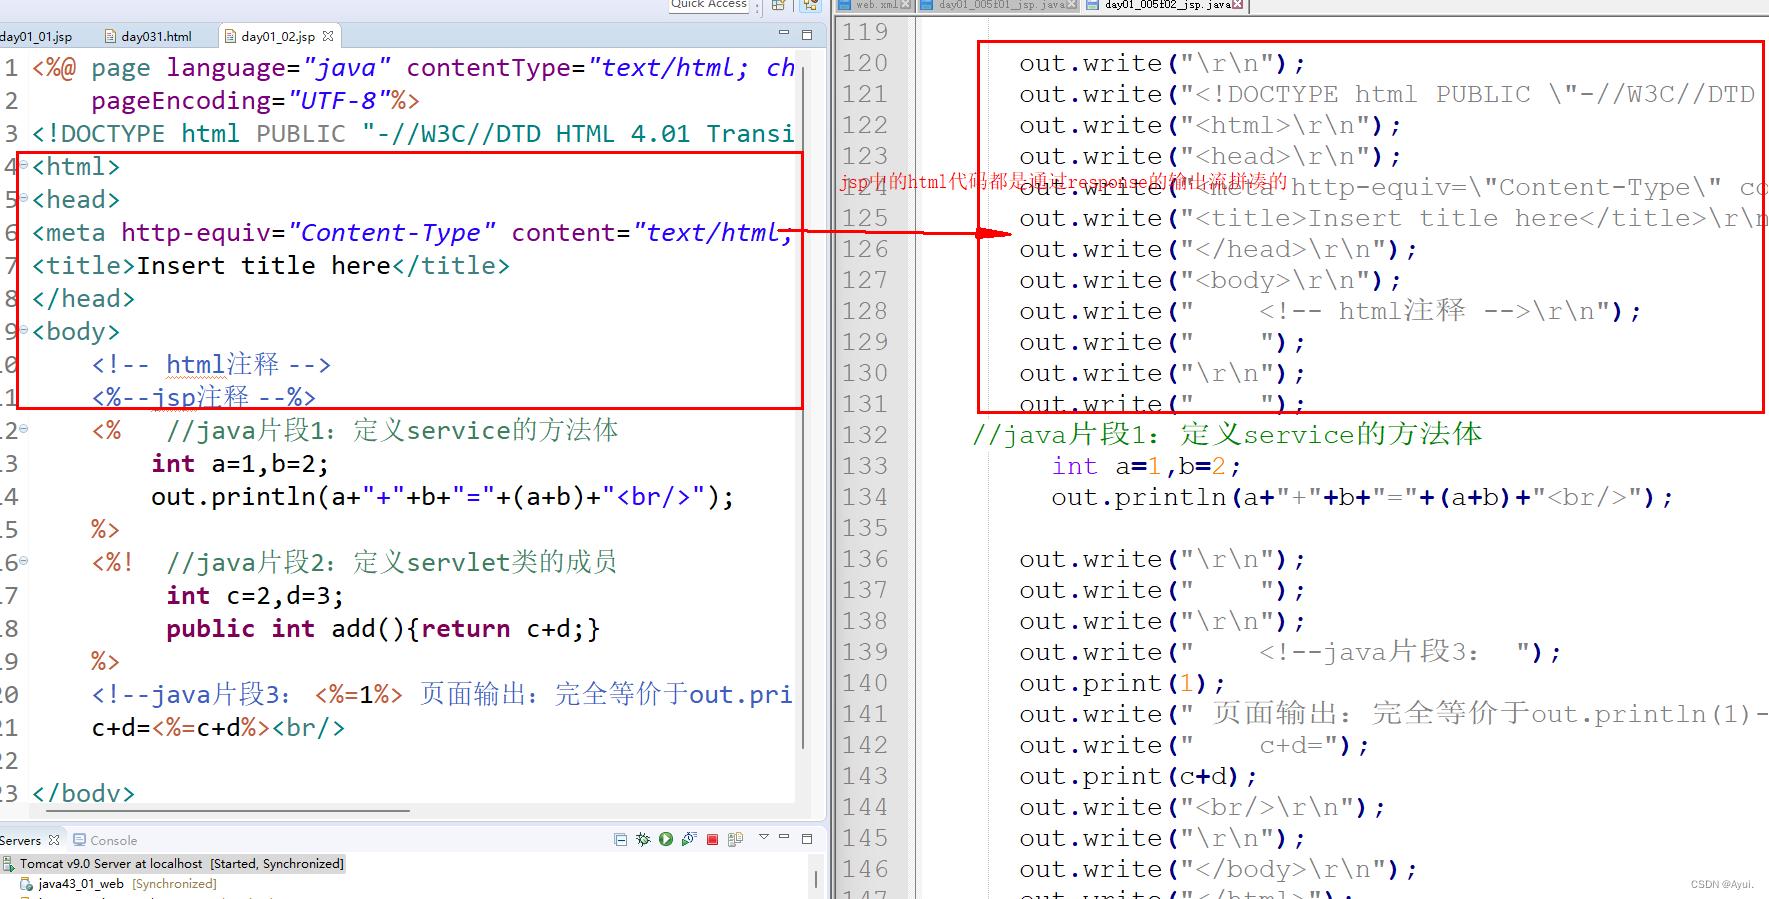Open the day01_005f01_jsp.java tab
This screenshot has width=1769, height=899.
[1001, 5]
